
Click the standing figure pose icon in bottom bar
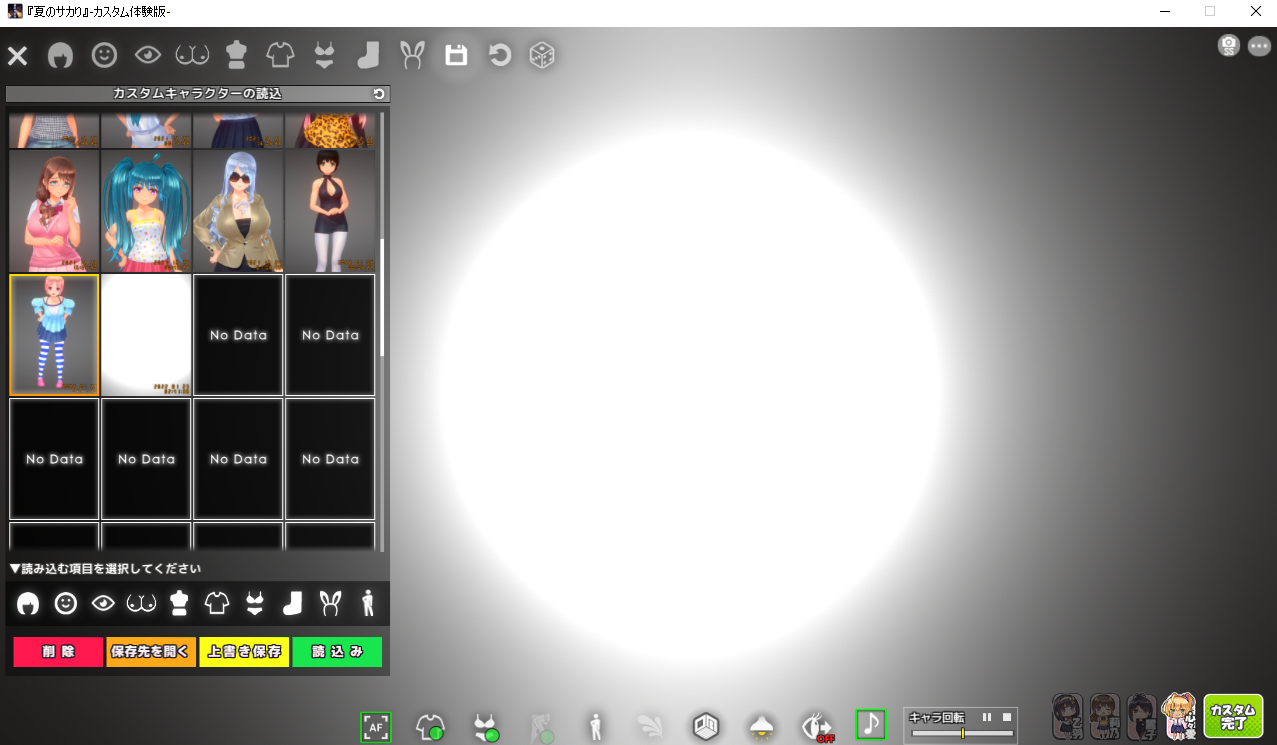[596, 727]
